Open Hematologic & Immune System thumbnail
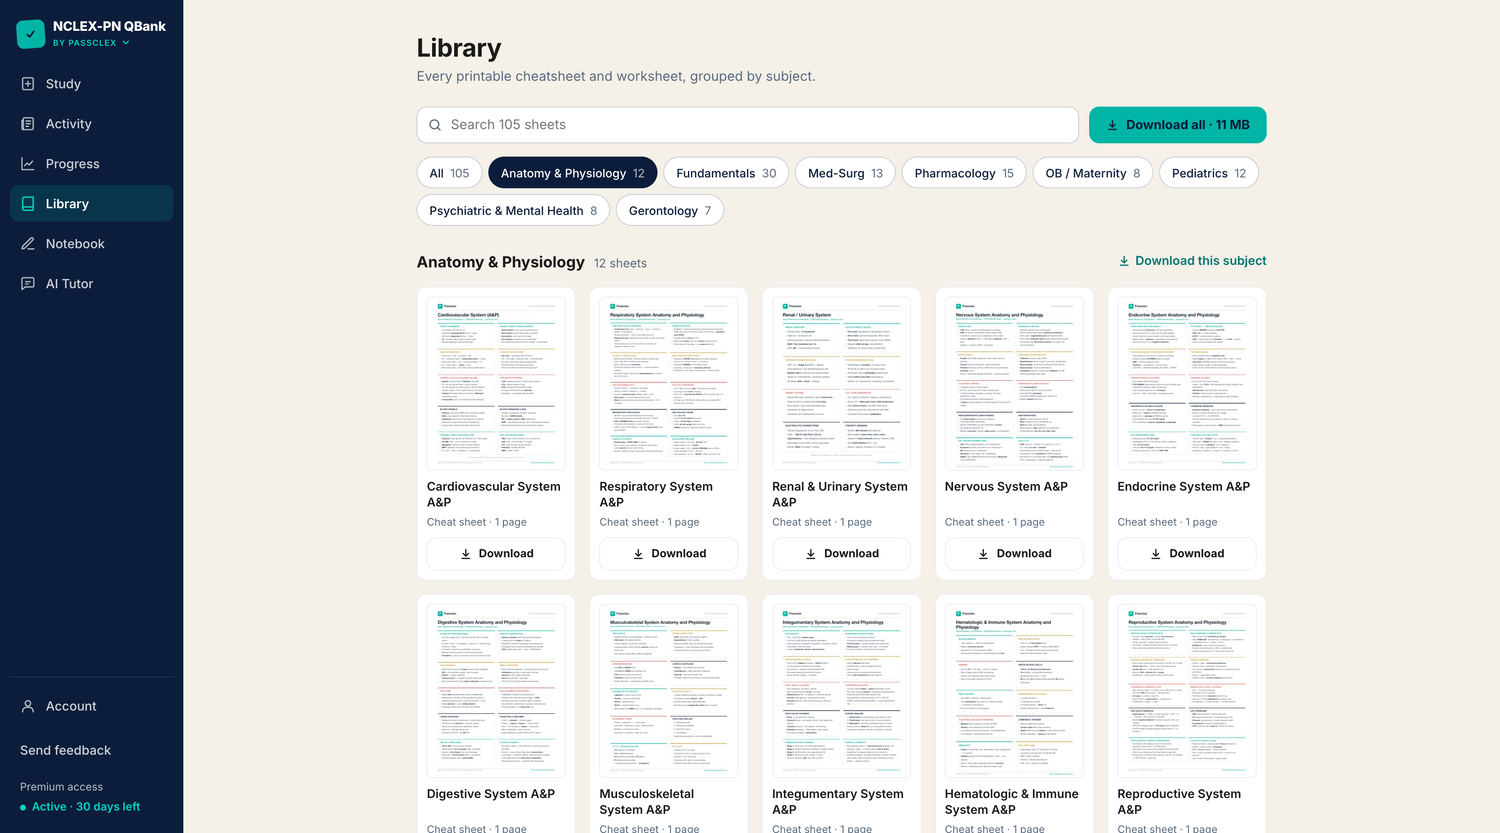Image resolution: width=1500 pixels, height=833 pixels. (1014, 690)
